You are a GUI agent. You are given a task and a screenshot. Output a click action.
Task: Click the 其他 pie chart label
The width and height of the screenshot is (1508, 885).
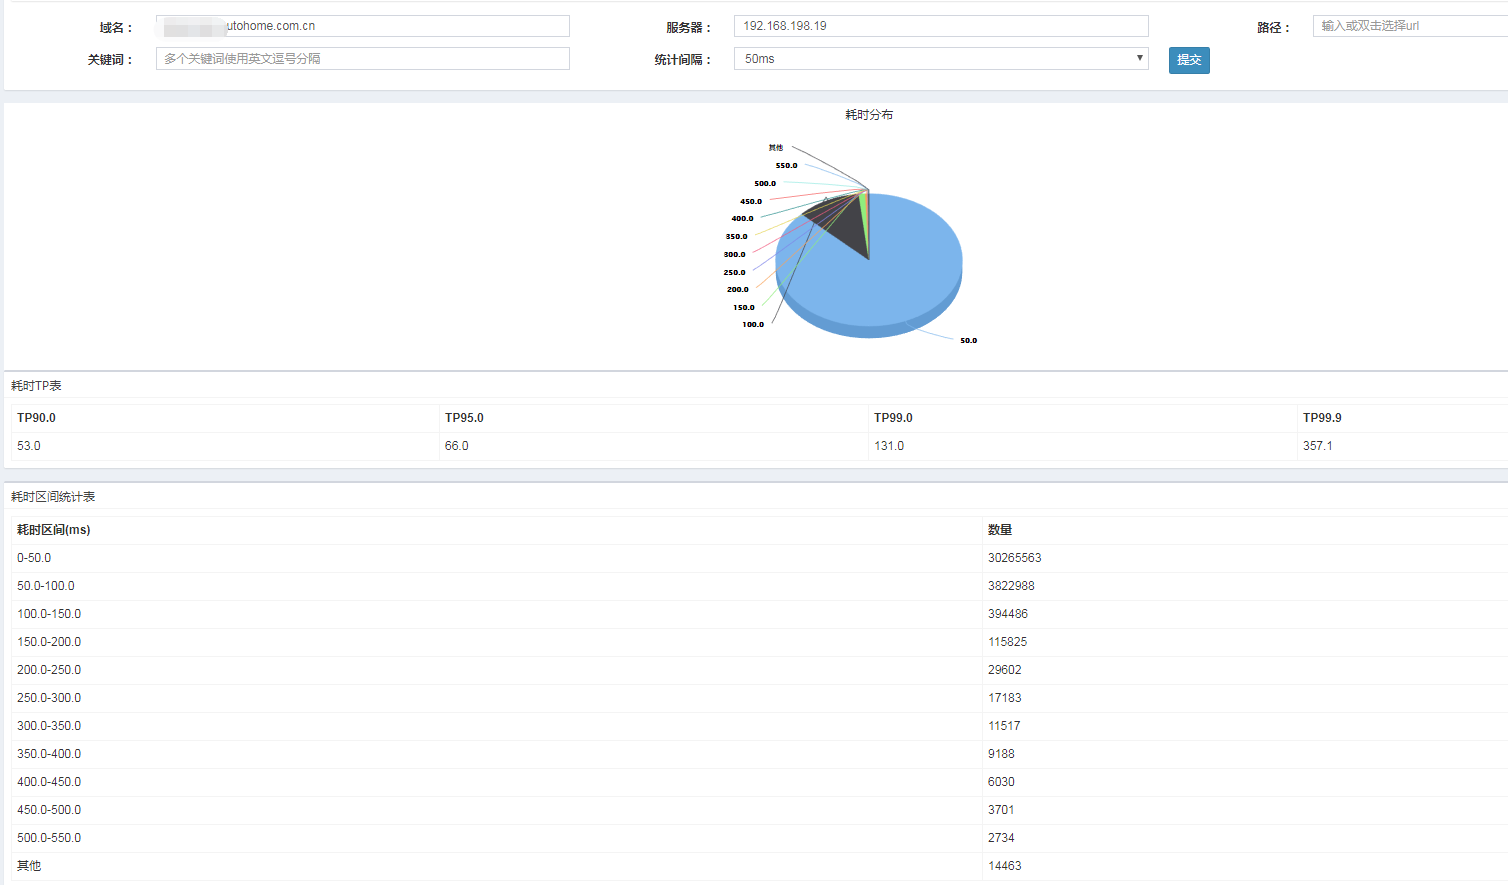tap(776, 148)
